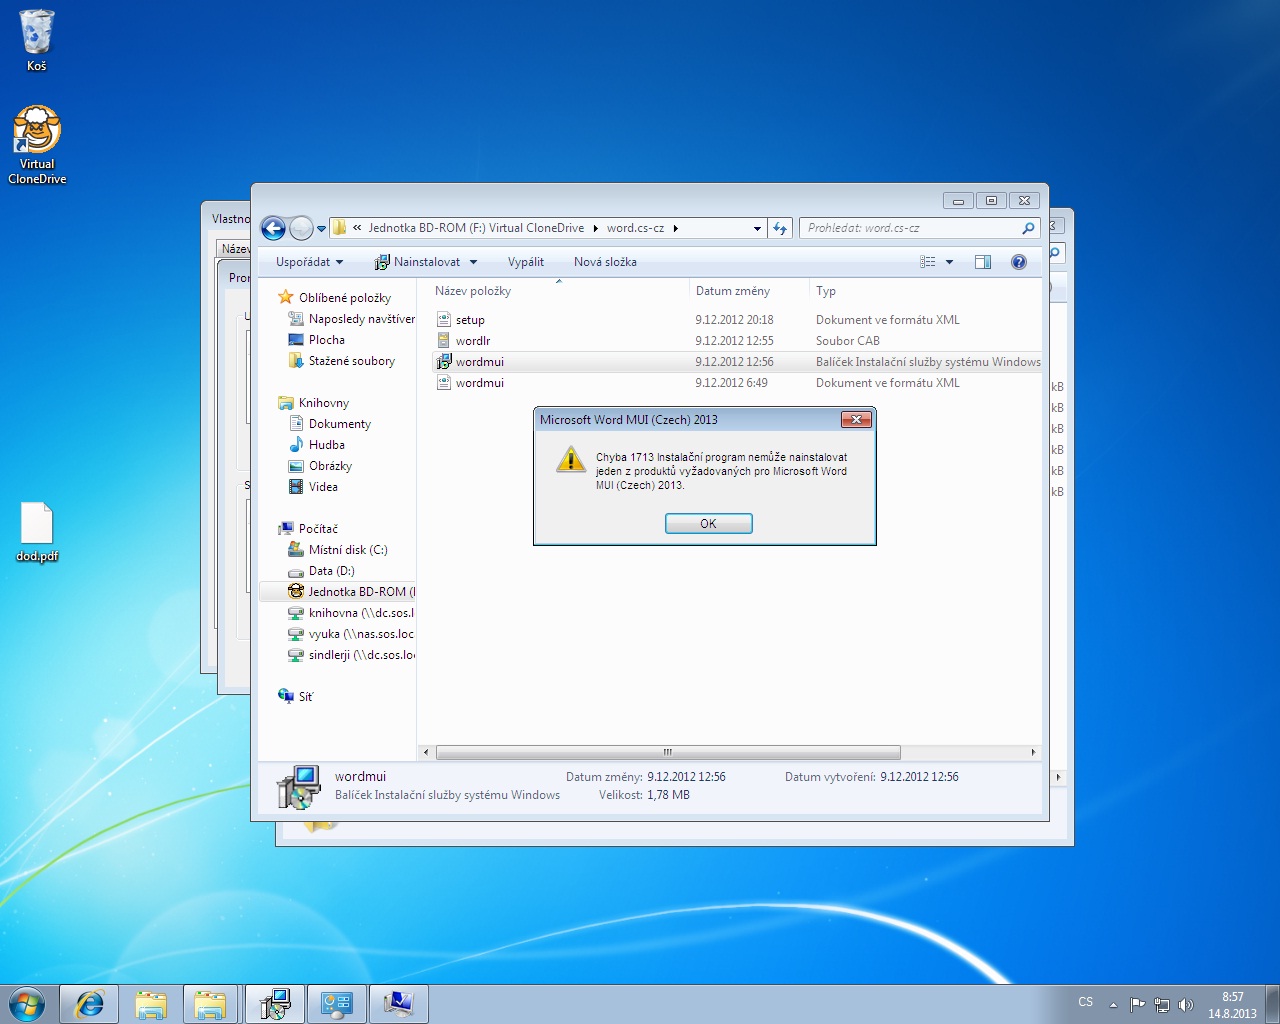
Task: Toggle the preview pane icon
Action: [983, 262]
